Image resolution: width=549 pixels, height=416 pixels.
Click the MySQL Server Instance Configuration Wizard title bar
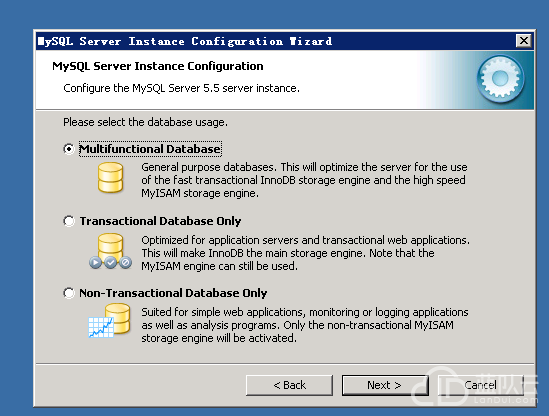click(277, 41)
